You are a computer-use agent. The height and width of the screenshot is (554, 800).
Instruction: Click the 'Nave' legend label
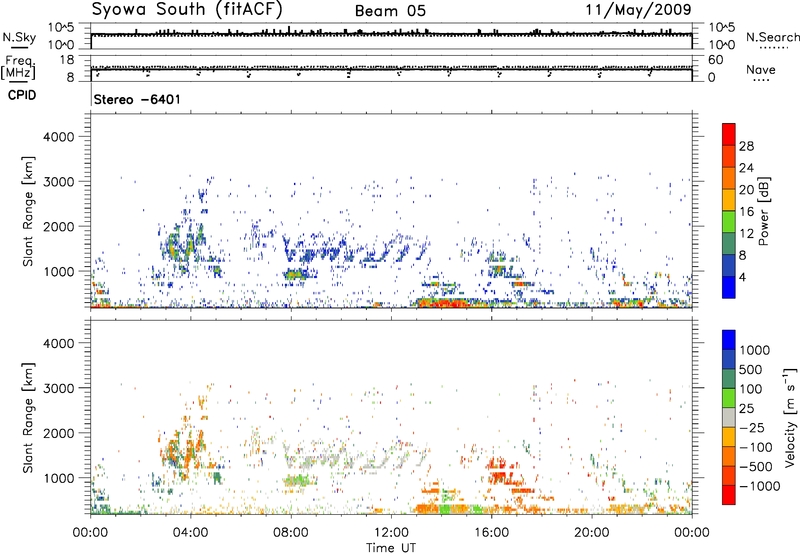(761, 70)
